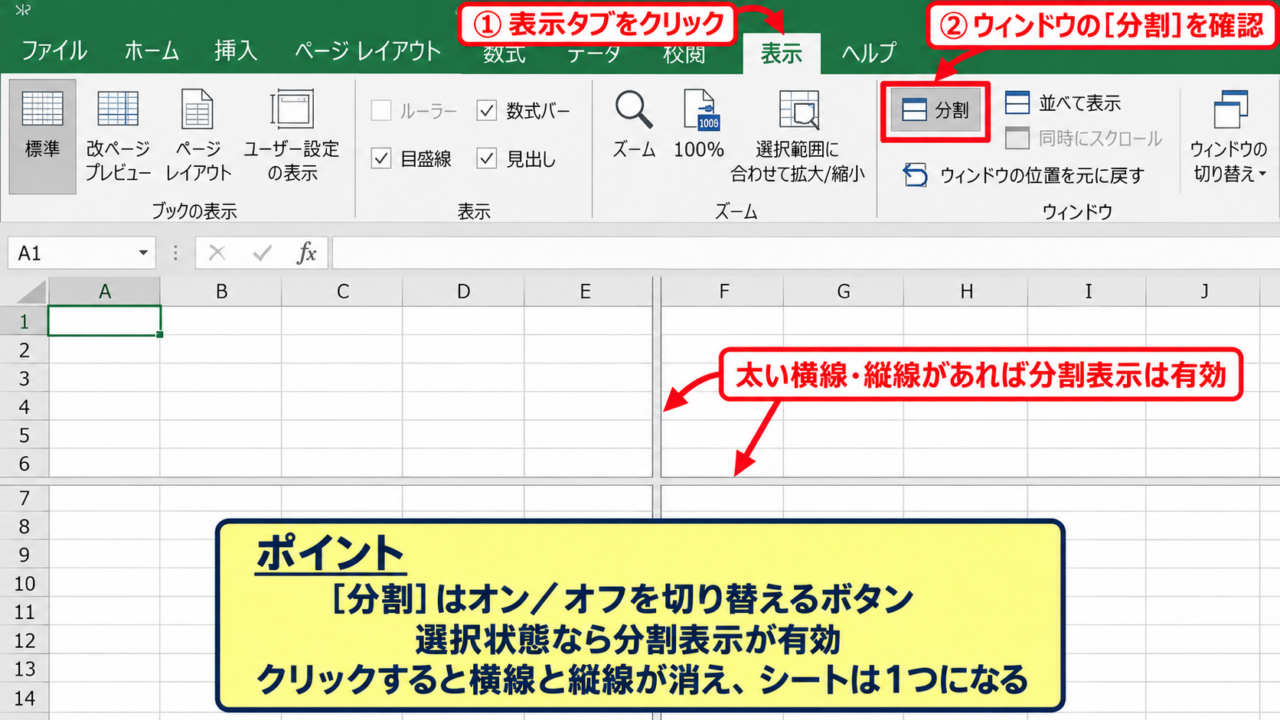The height and width of the screenshot is (720, 1280).
Task: Switch to 標準 workbook view
Action: point(43,136)
